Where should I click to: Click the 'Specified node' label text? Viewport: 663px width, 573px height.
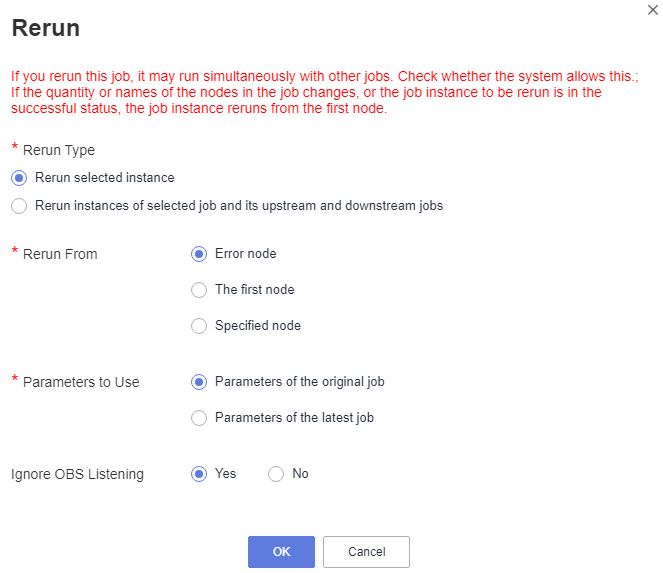[258, 326]
